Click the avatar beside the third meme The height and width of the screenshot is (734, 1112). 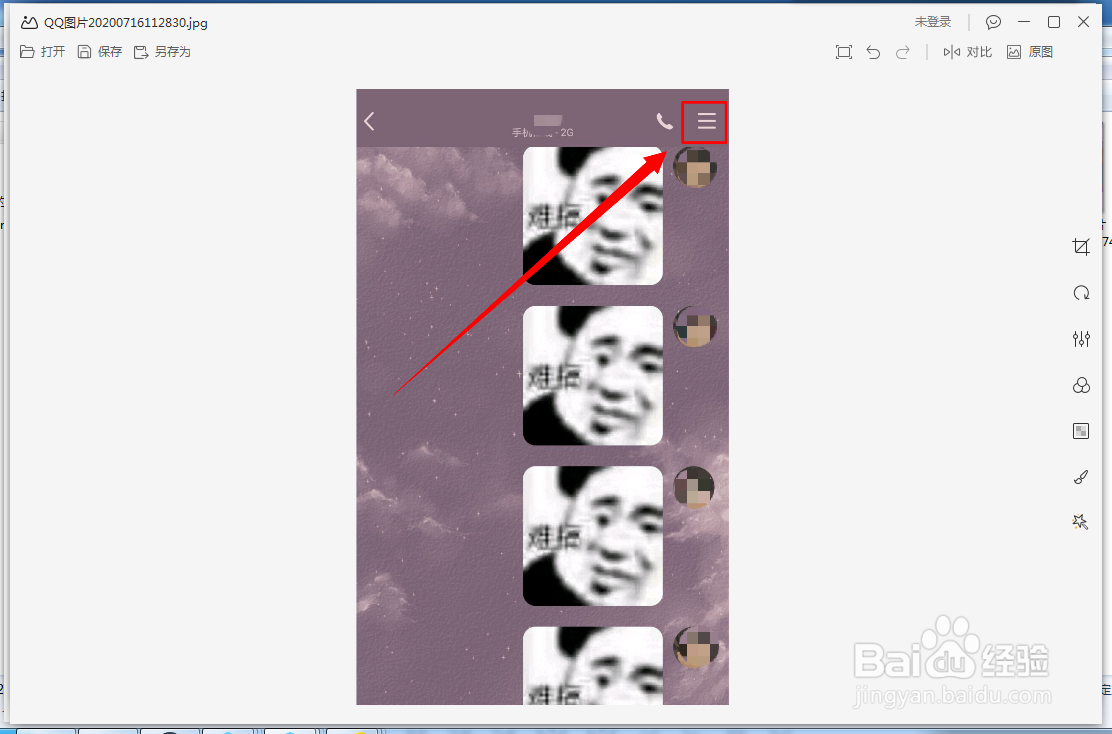pyautogui.click(x=694, y=487)
